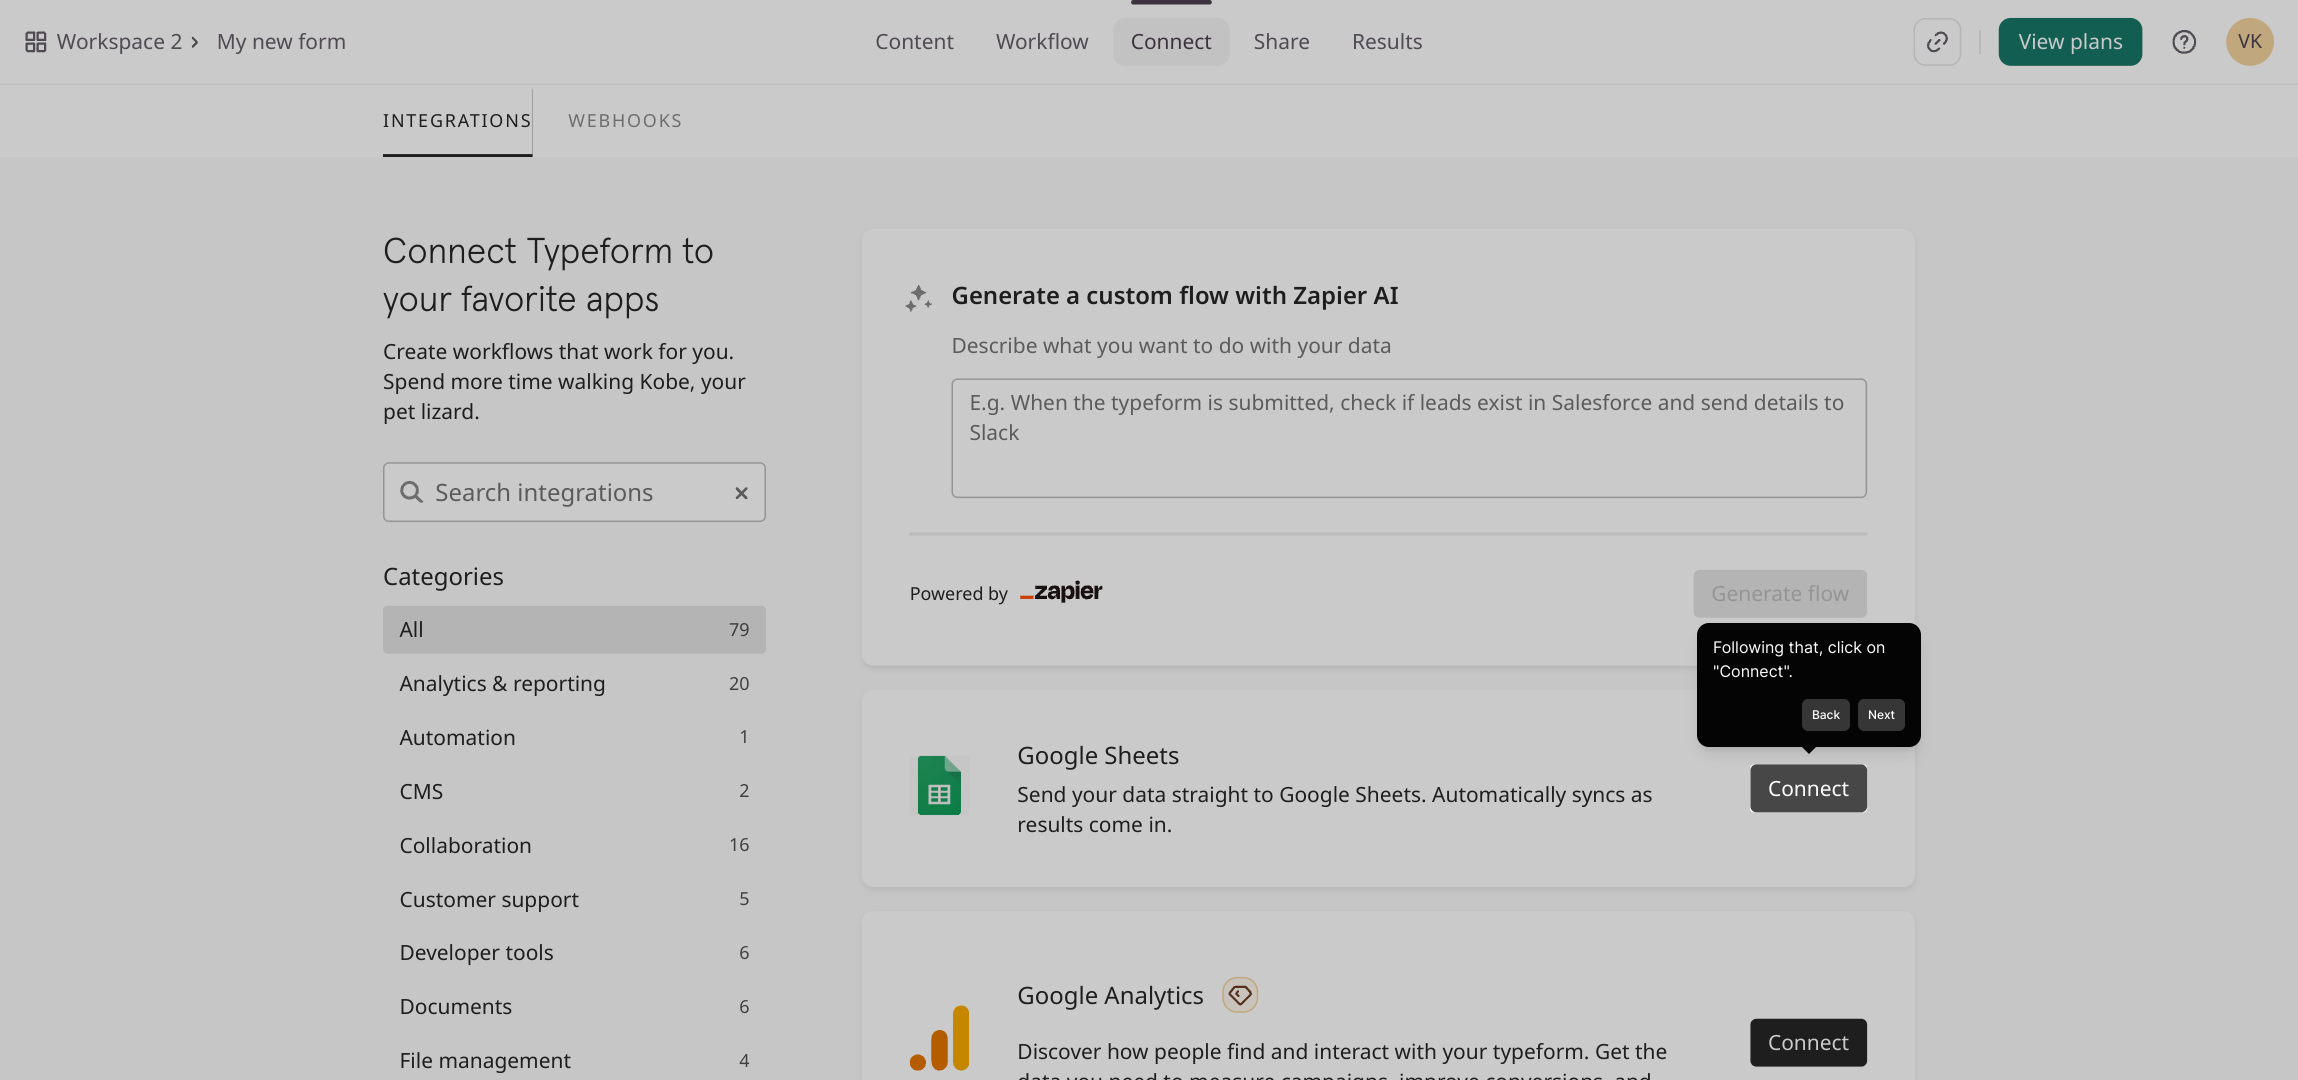Focus the Search integrations field

click(x=574, y=492)
